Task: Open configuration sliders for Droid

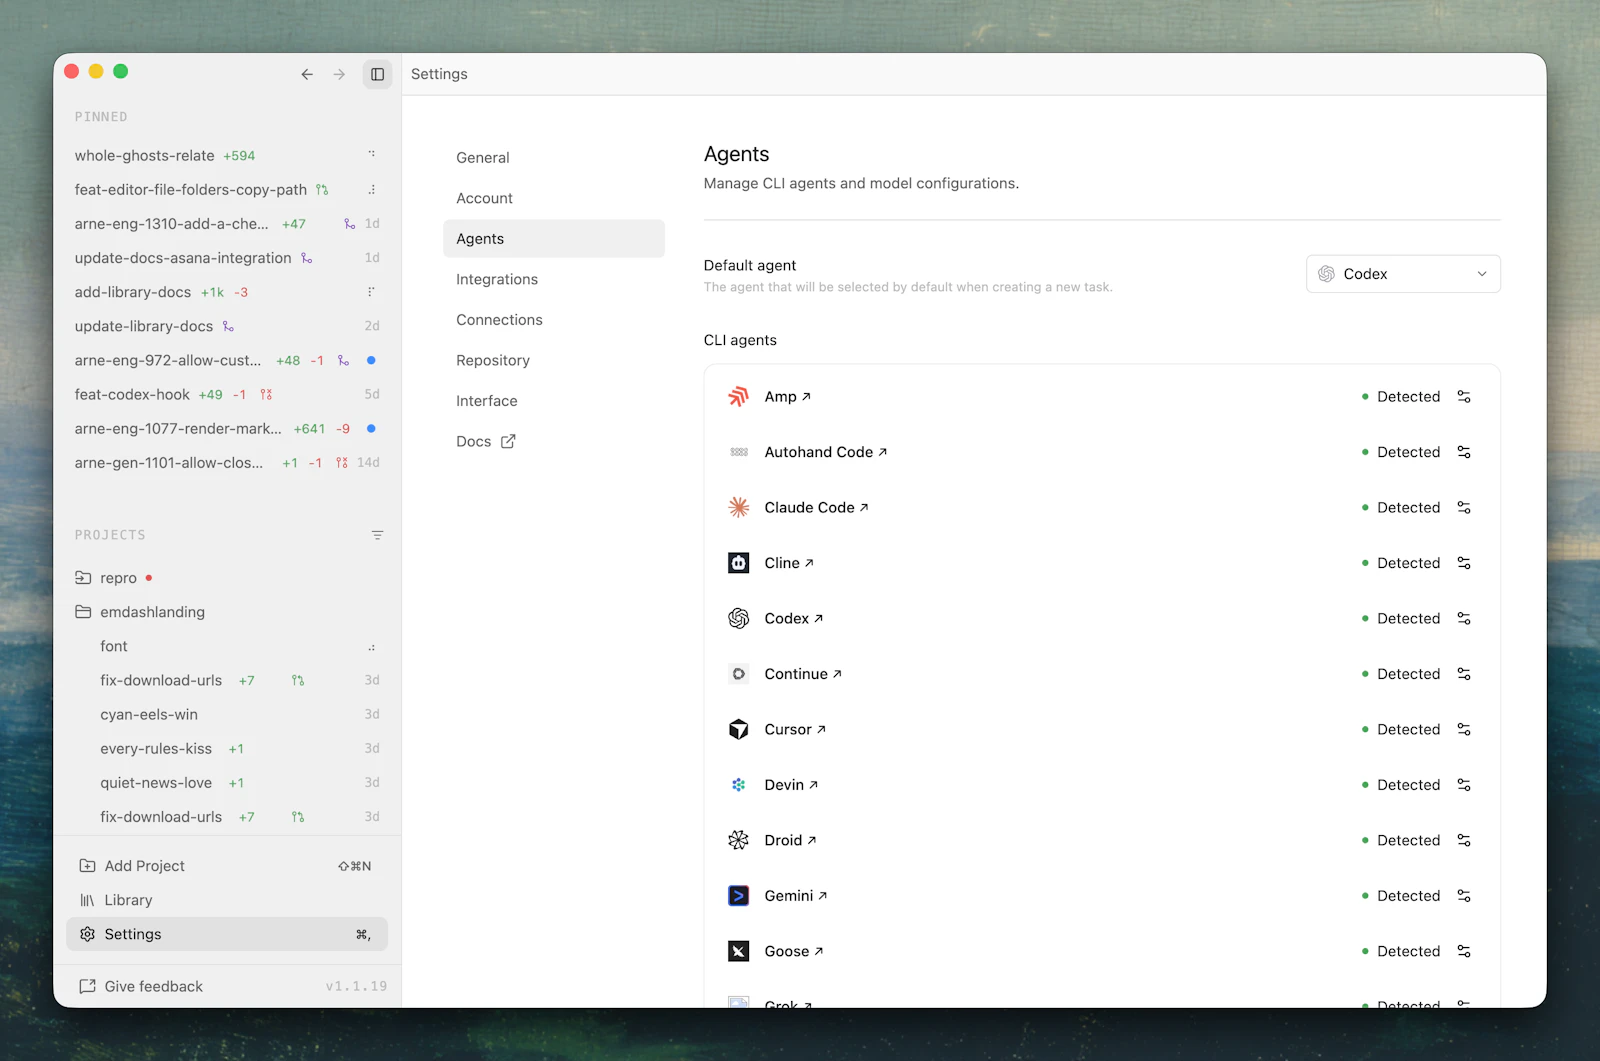Action: 1464,841
